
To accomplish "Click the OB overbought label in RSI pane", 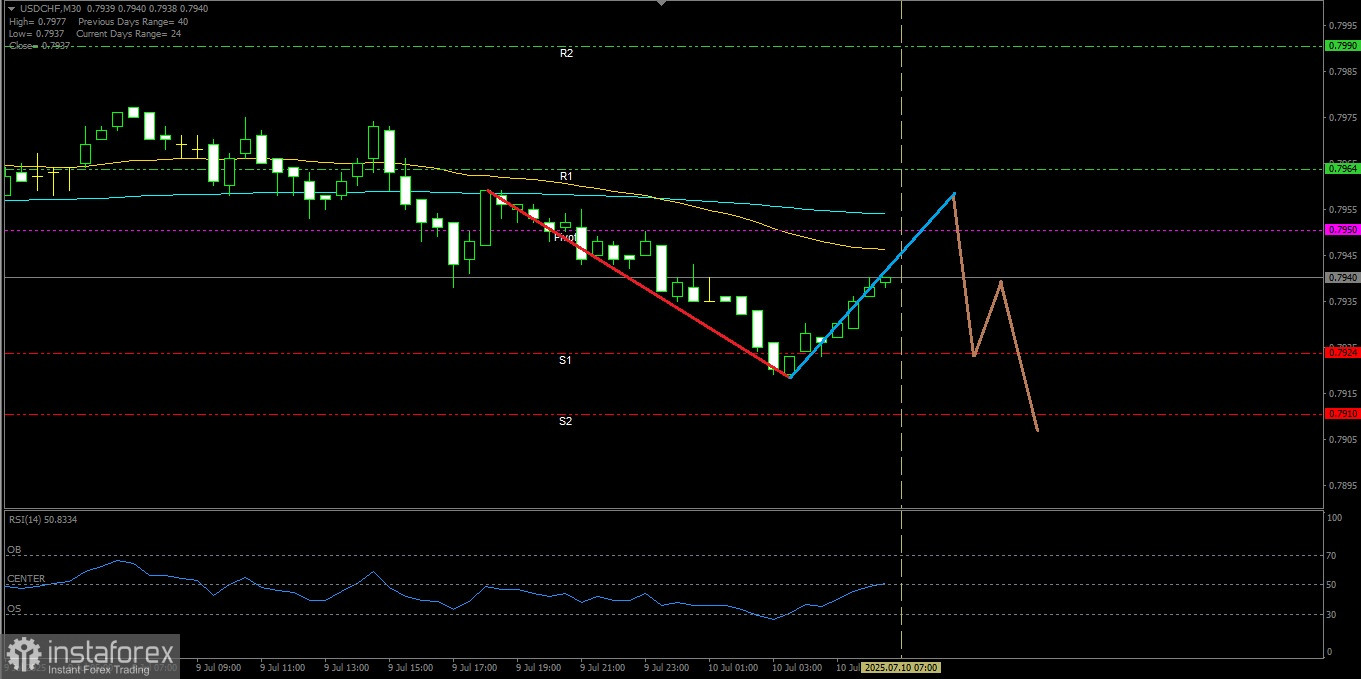I will pos(14,550).
